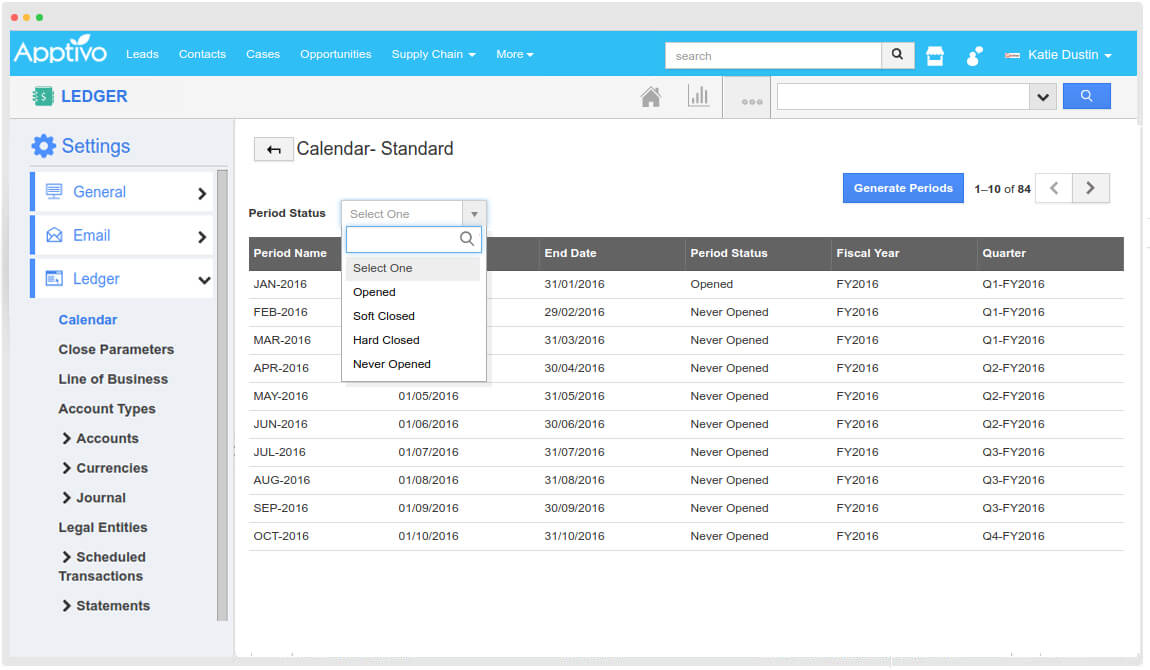Viewport: 1150px width, 670px height.
Task: Switch to the Opportunities menu item
Action: pos(335,55)
